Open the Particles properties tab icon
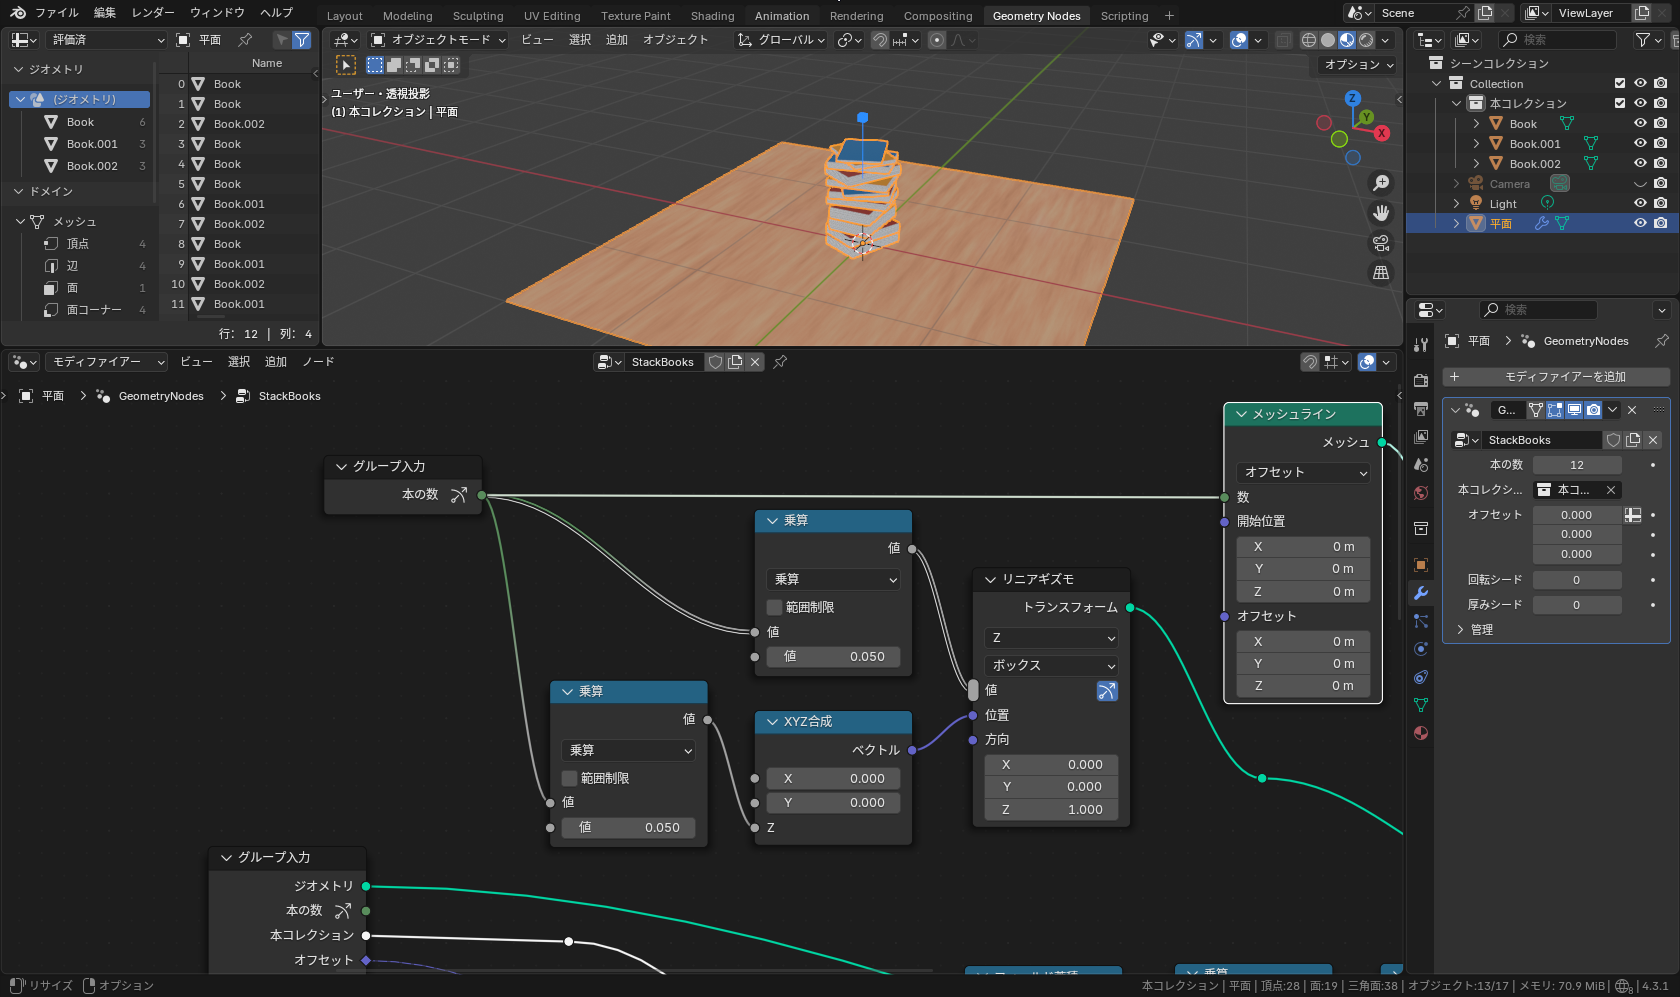1680x997 pixels. 1421,621
